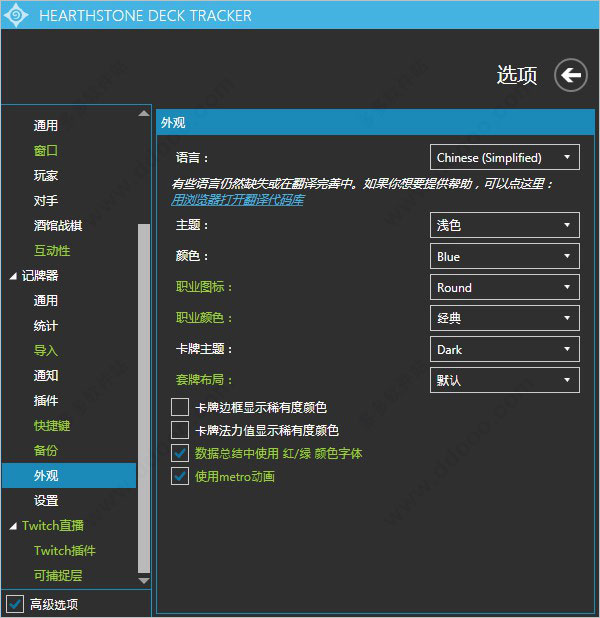600x618 pixels.
Task: Open the 语言 dropdown showing Chinese (Simplified)
Action: tap(504, 157)
